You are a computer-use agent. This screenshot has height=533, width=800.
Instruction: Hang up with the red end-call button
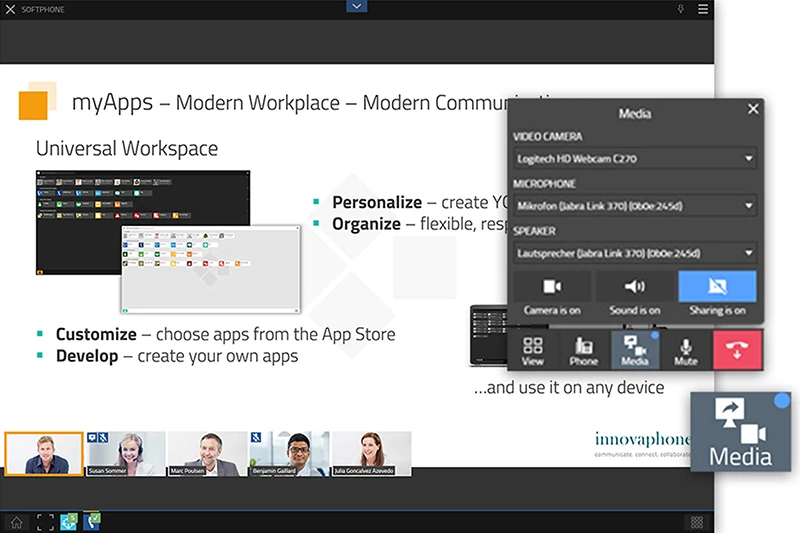tap(738, 350)
